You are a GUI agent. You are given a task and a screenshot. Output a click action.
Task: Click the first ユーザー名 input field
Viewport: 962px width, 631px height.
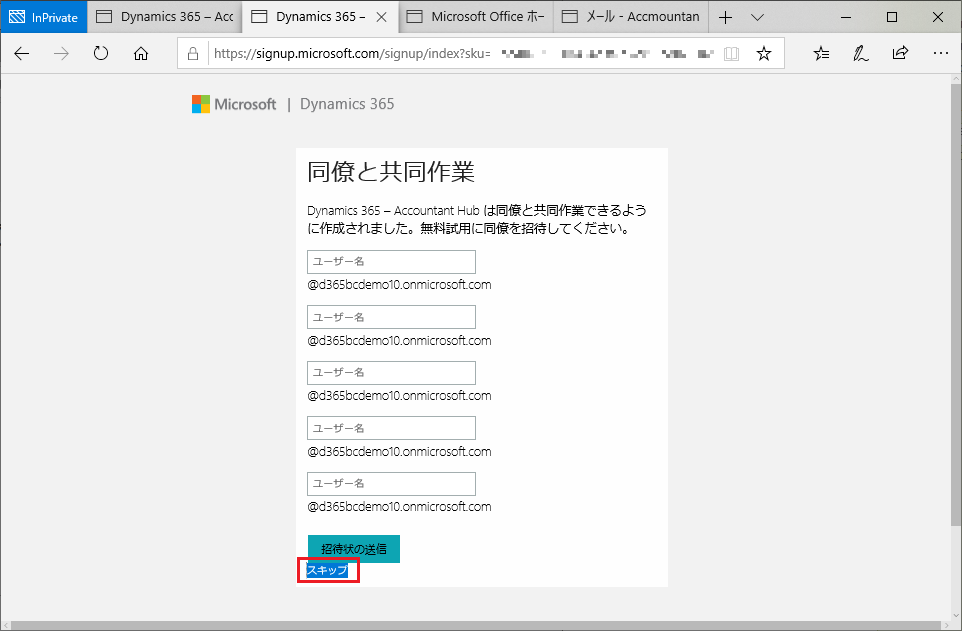pyautogui.click(x=391, y=262)
